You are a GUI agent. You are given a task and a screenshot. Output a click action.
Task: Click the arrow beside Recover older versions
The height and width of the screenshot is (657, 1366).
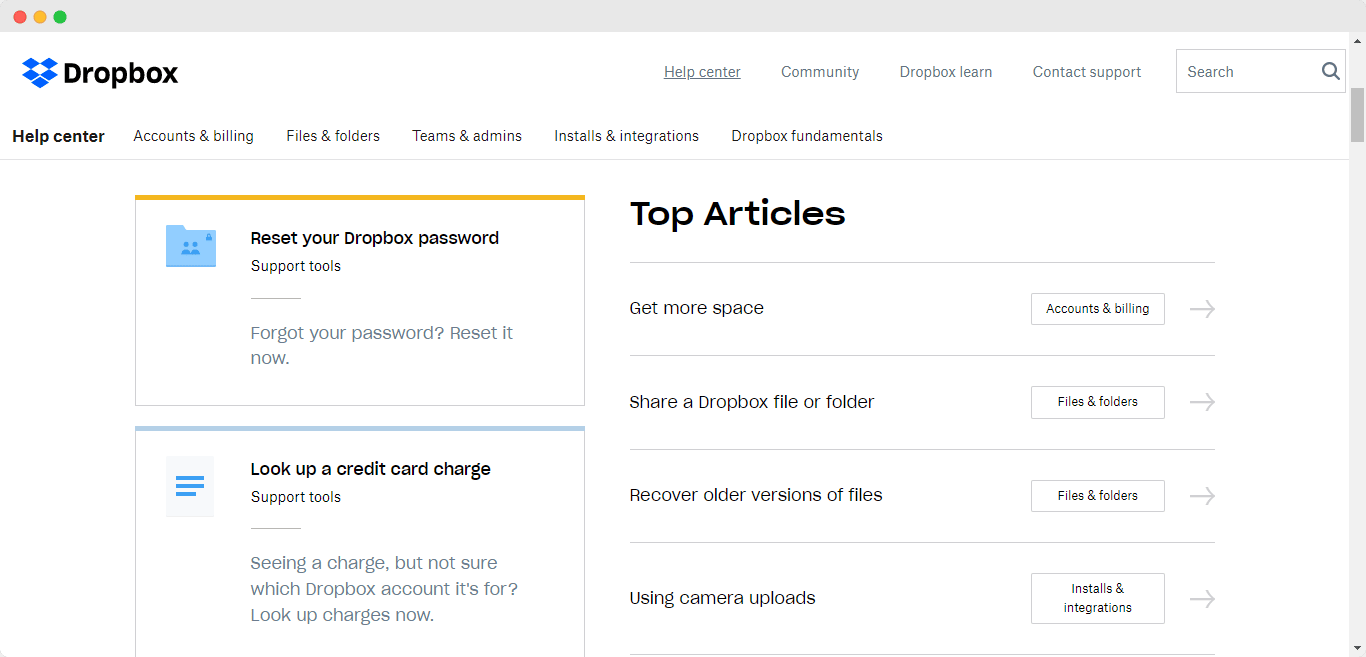[1201, 495]
